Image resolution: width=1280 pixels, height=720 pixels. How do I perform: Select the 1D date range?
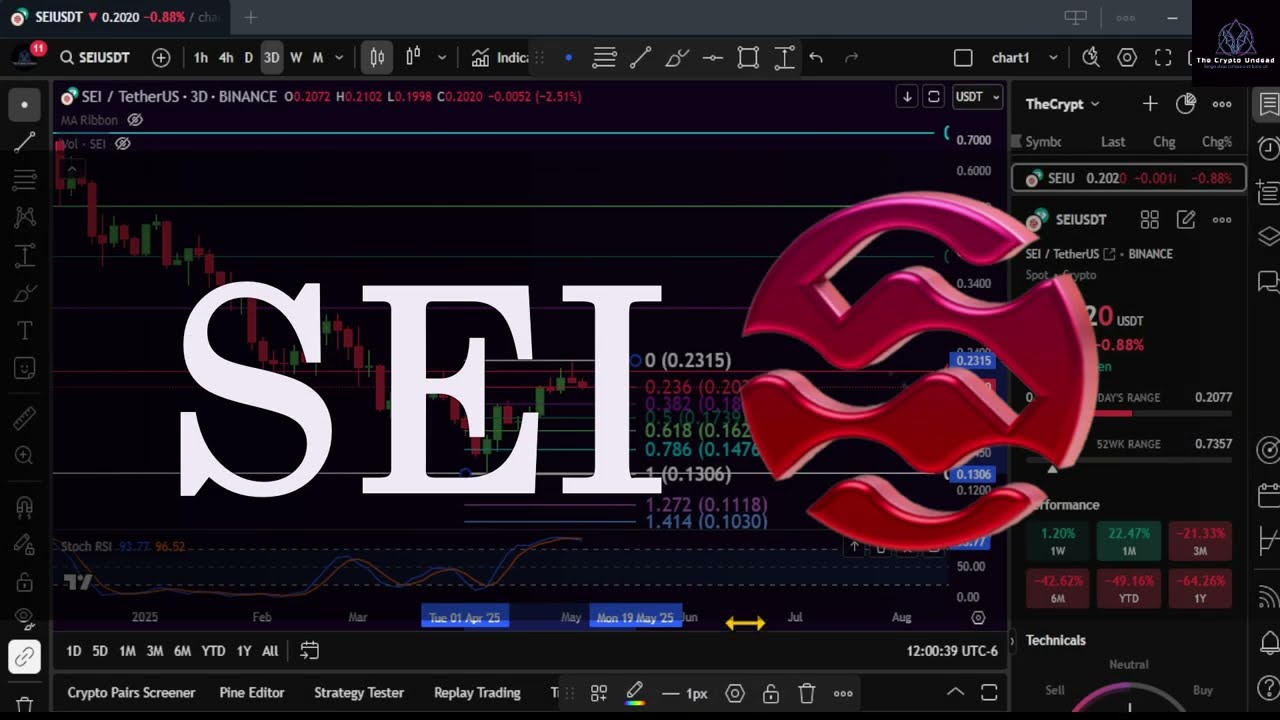pos(74,651)
